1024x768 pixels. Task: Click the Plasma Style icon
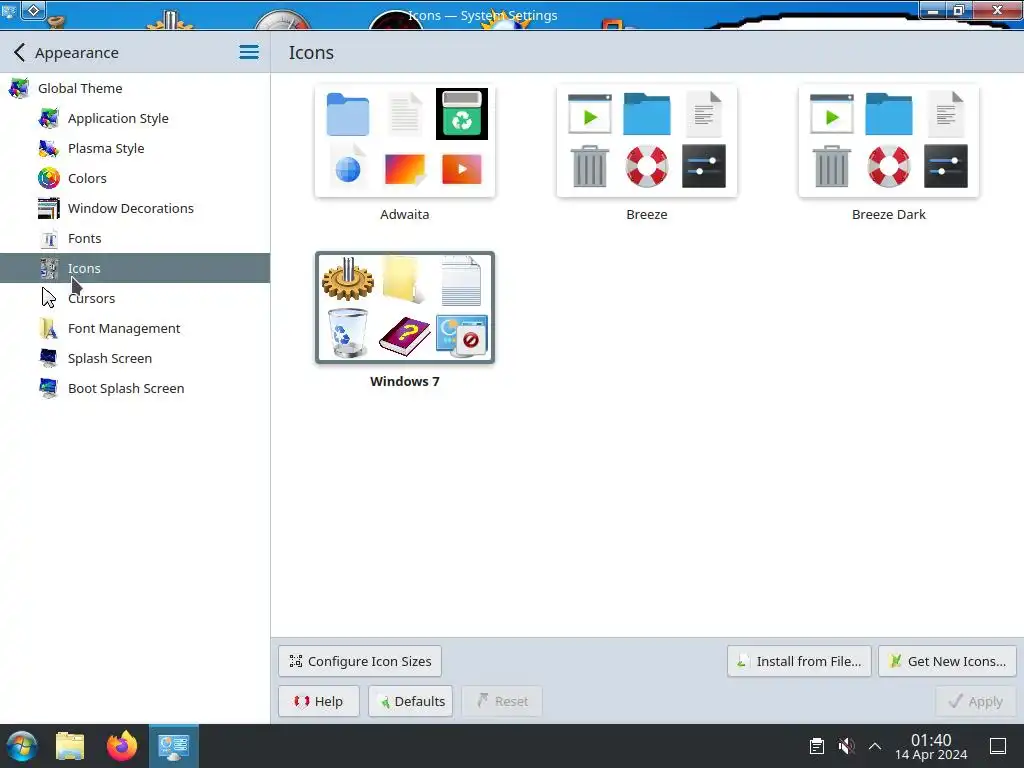tap(49, 148)
